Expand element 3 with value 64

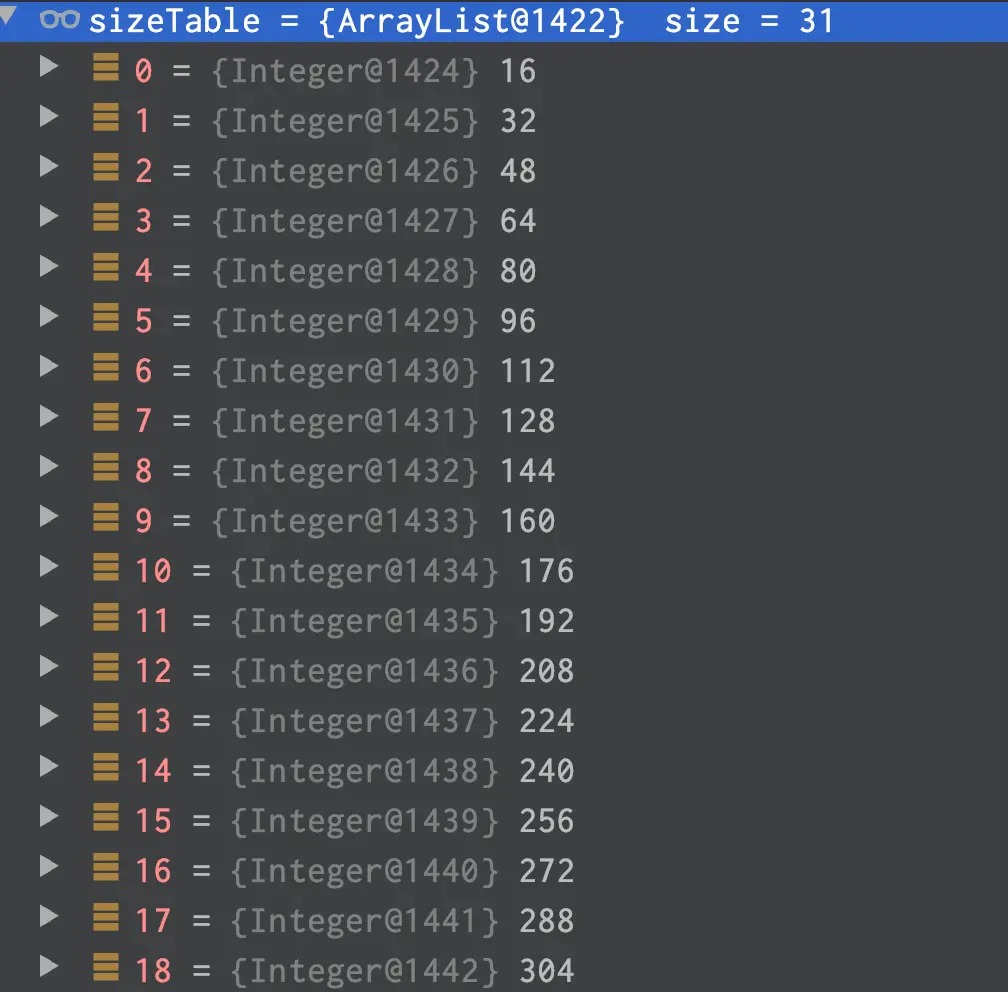tap(49, 216)
